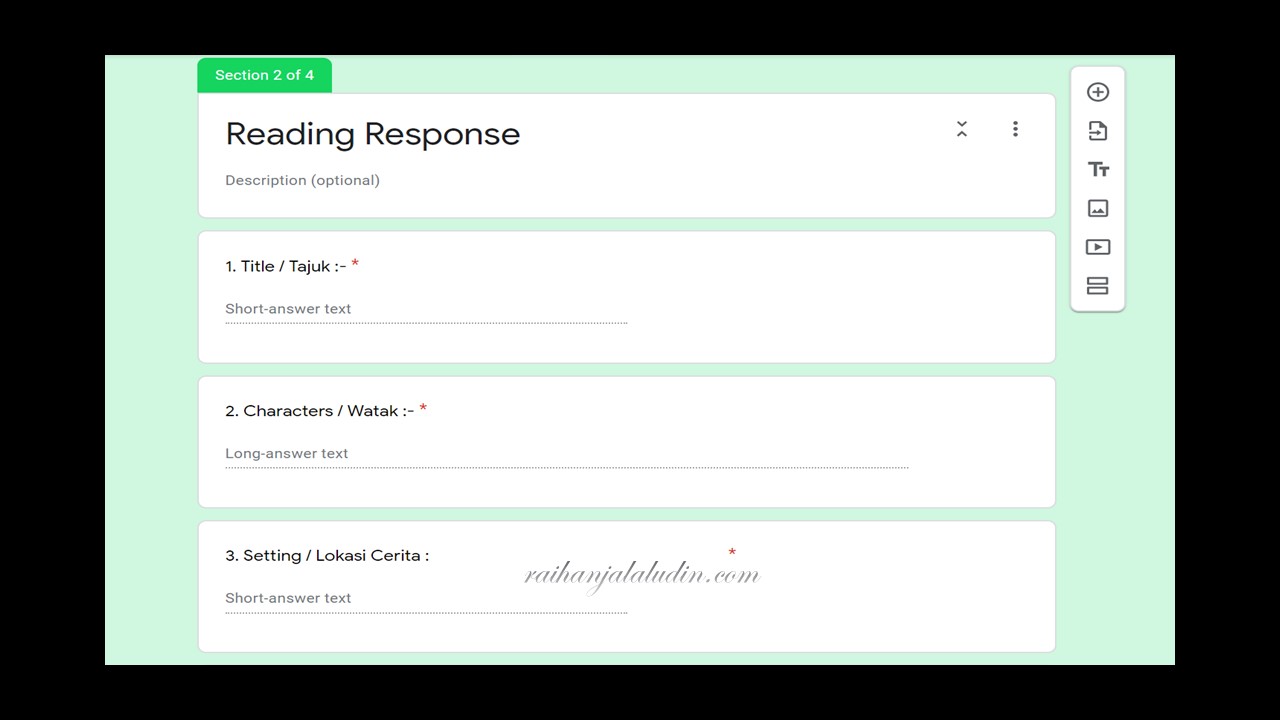Click the Add question plus icon
This screenshot has width=1280, height=720.
coord(1098,92)
